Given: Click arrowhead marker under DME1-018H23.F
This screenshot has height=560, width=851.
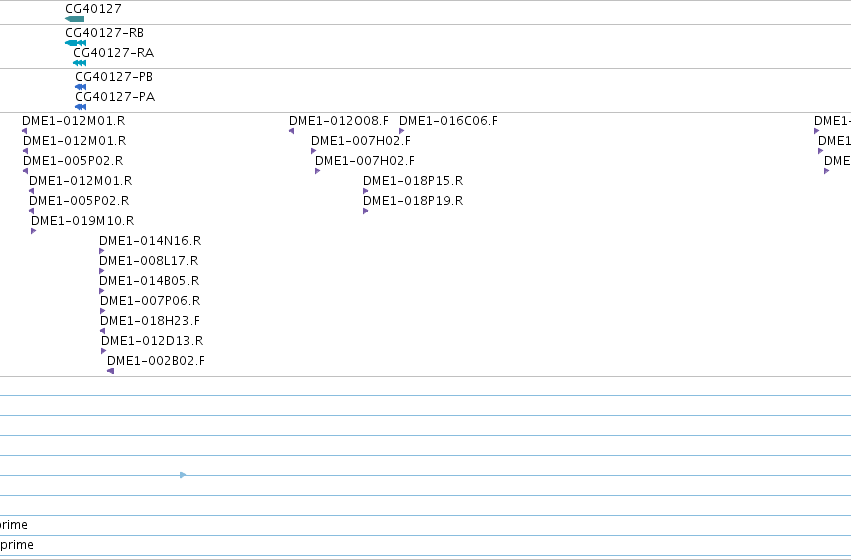Looking at the screenshot, I should (x=103, y=331).
